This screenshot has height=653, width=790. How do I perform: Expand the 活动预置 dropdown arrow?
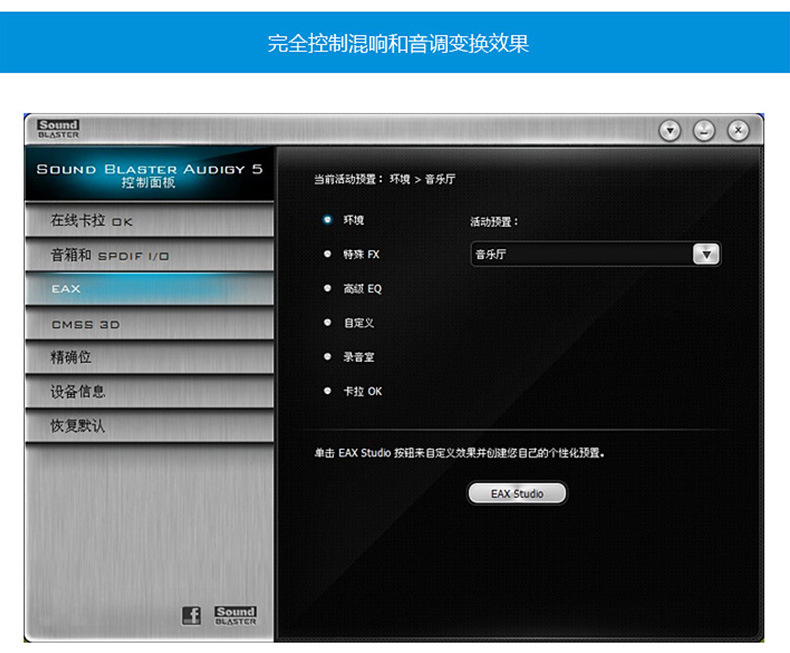click(x=706, y=254)
